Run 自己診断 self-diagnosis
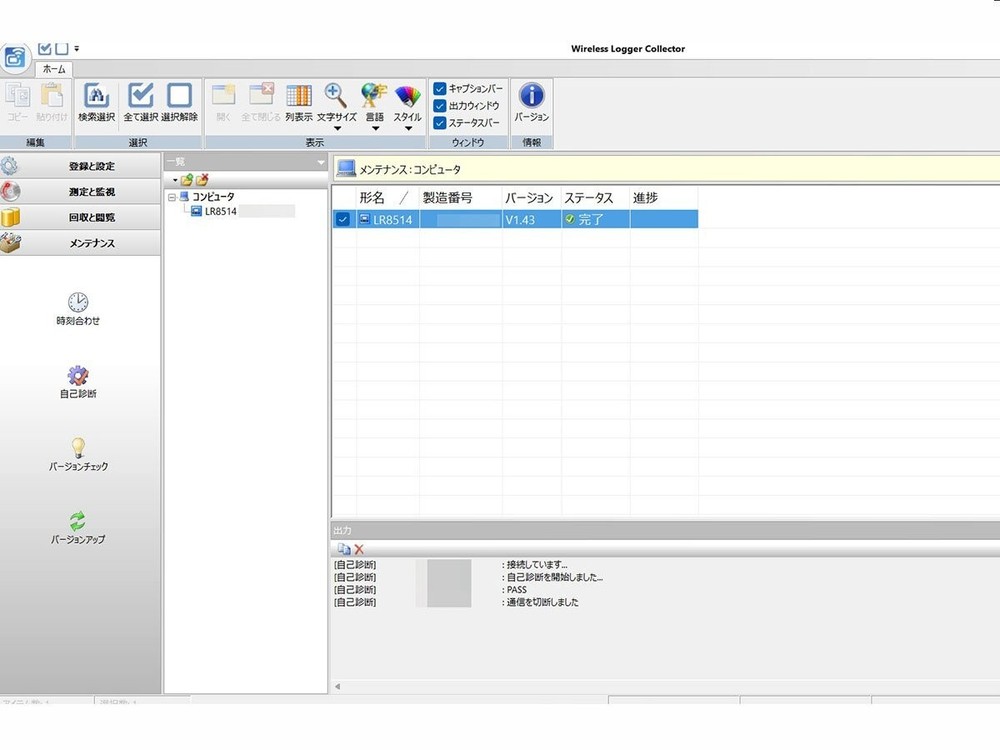This screenshot has height=750, width=1000. point(78,376)
